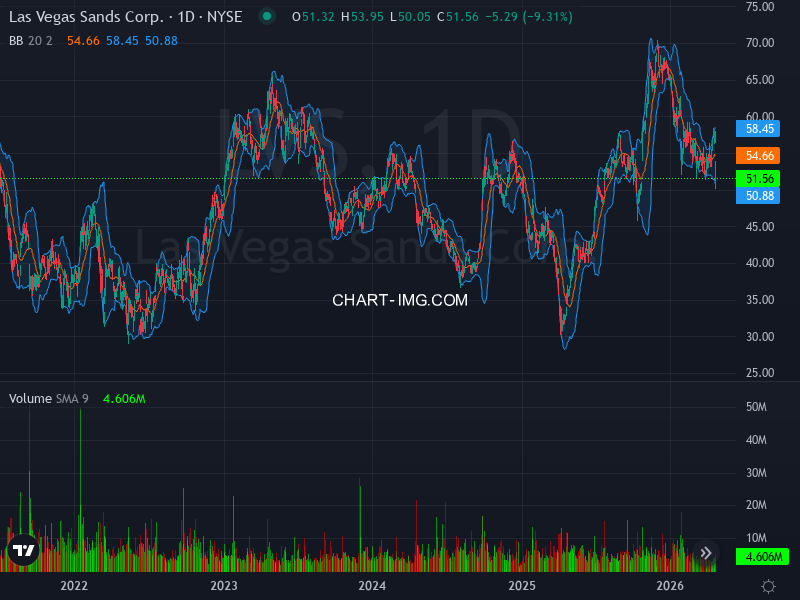Click the BB upper value 58.45 in legend

(122, 41)
